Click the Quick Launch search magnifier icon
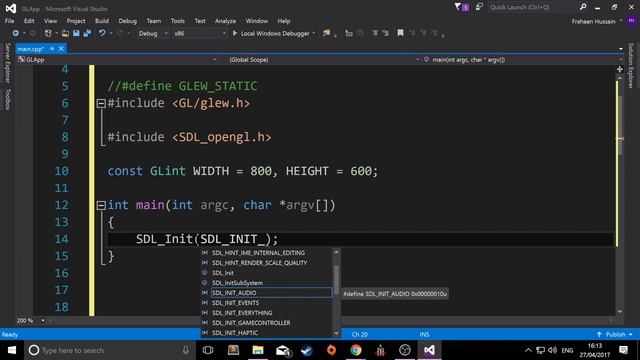Image resolution: width=640 pixels, height=360 pixels. tap(583, 7)
